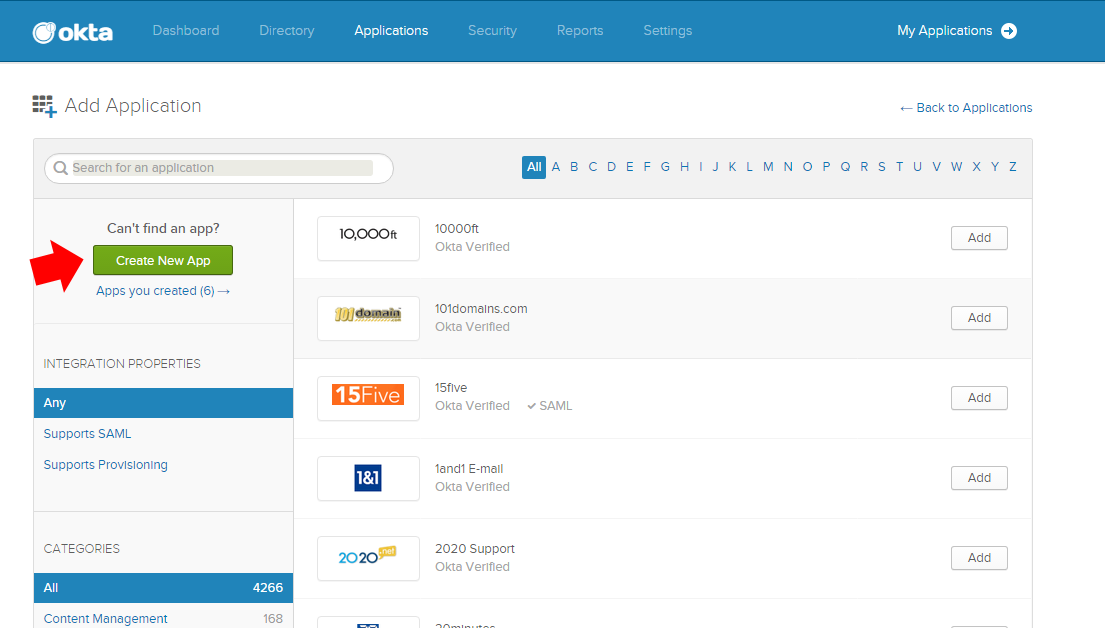
Task: Go to My Applications
Action: tap(944, 30)
